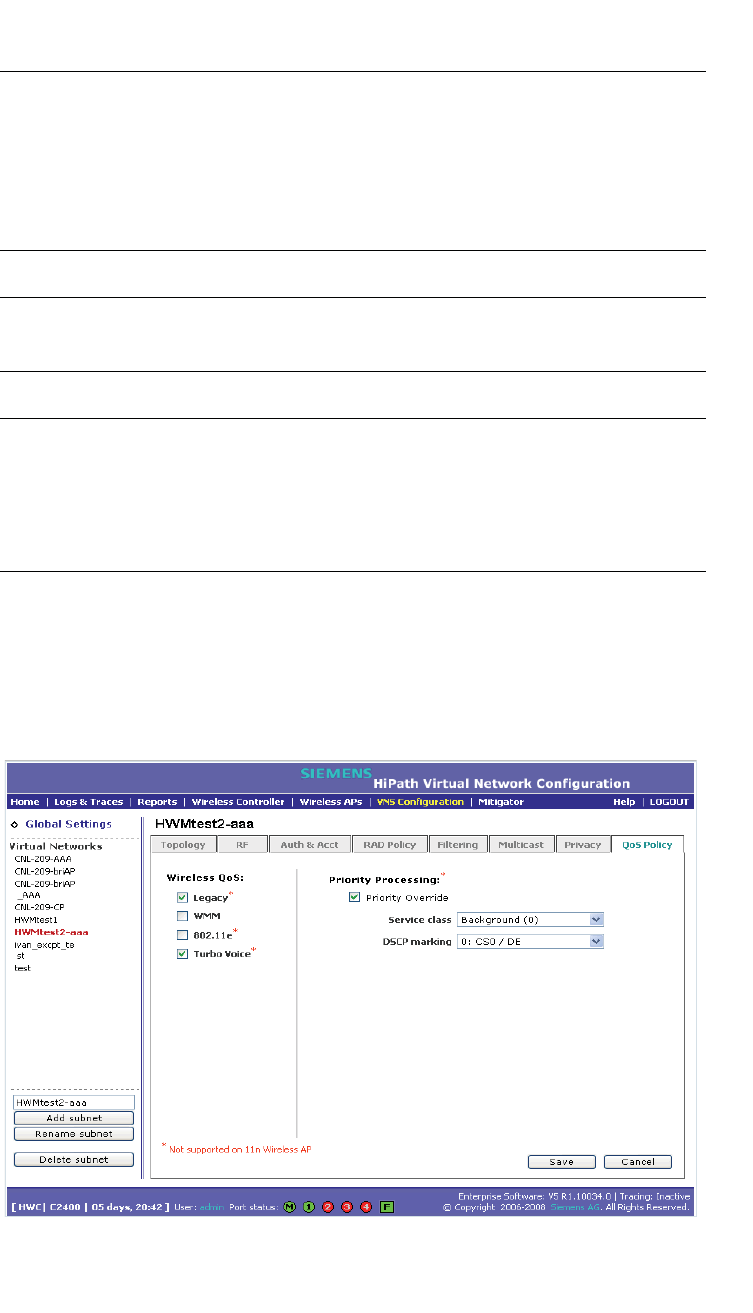Viewport: 753px width, 1313px height.
Task: Select HWMtest1 virtual network
Action: pyautogui.click(x=37, y=919)
